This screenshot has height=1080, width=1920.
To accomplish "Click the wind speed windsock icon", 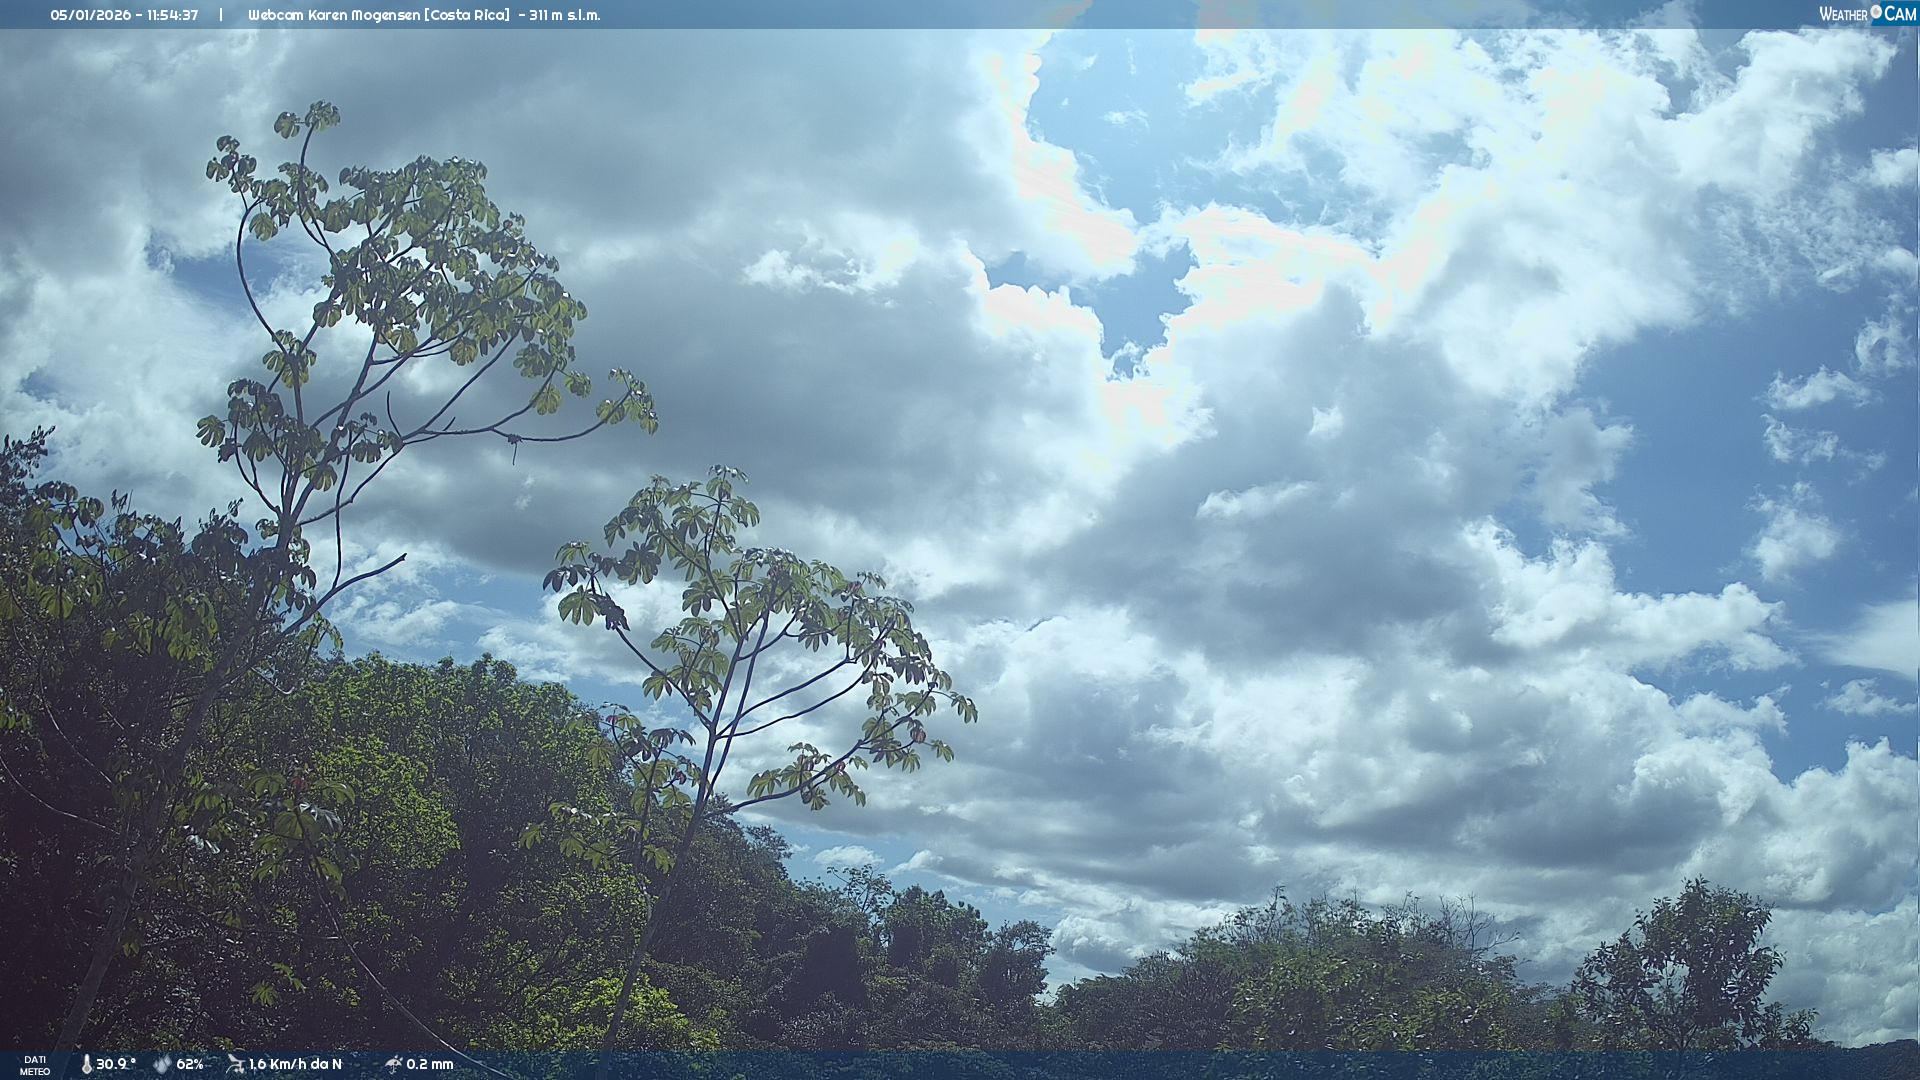I will (235, 1064).
